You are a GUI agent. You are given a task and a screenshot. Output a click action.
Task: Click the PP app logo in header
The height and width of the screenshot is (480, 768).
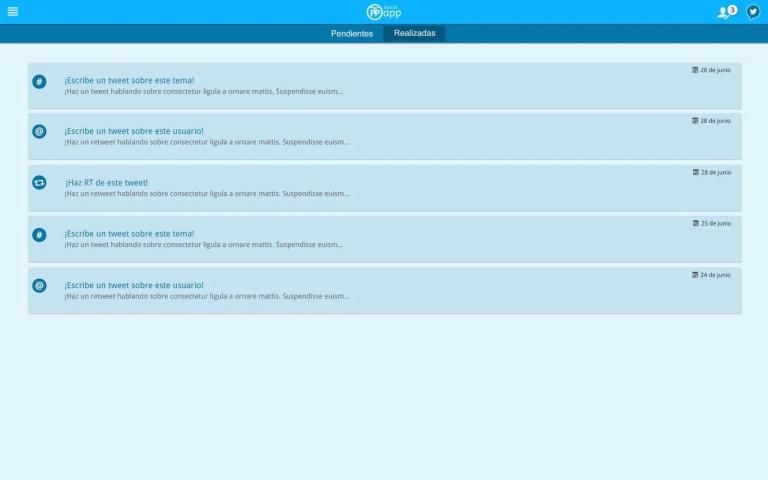pos(384,12)
